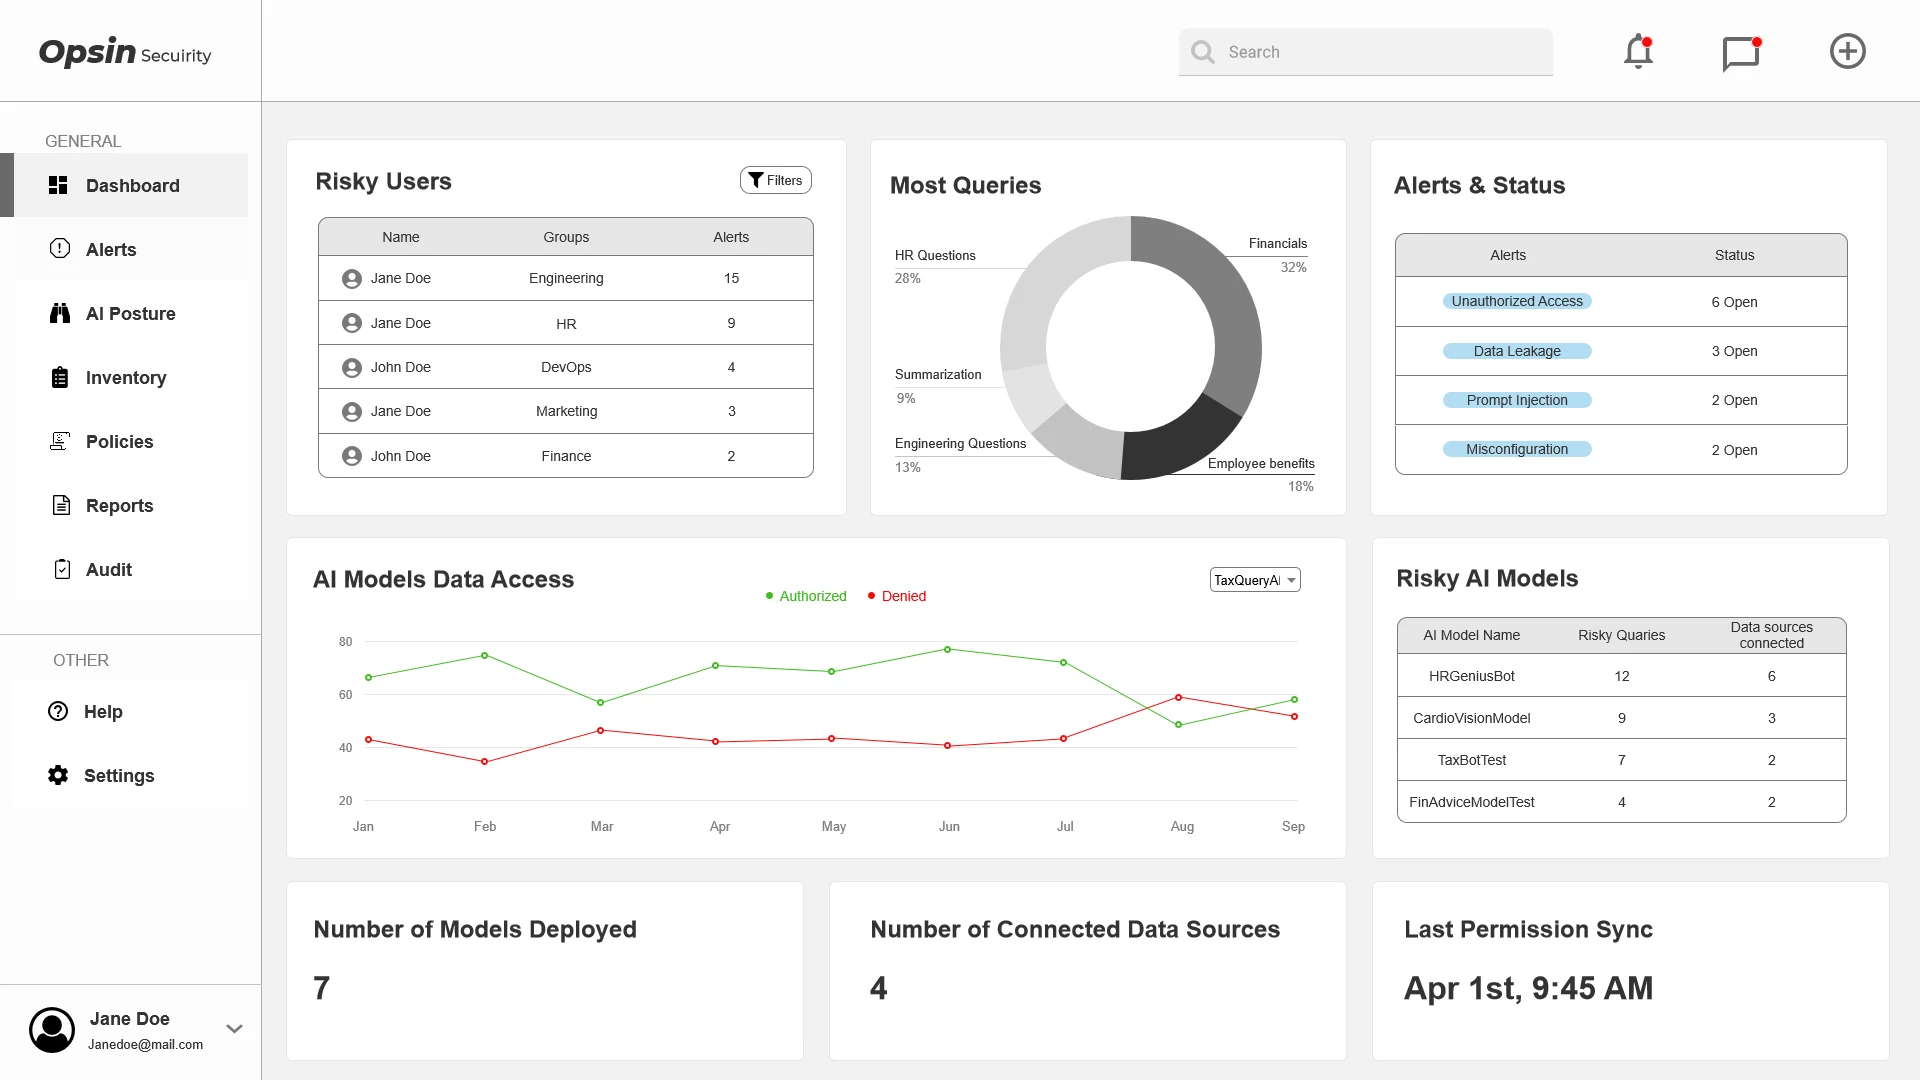Click the user avatar in the Finance row

click(x=351, y=456)
